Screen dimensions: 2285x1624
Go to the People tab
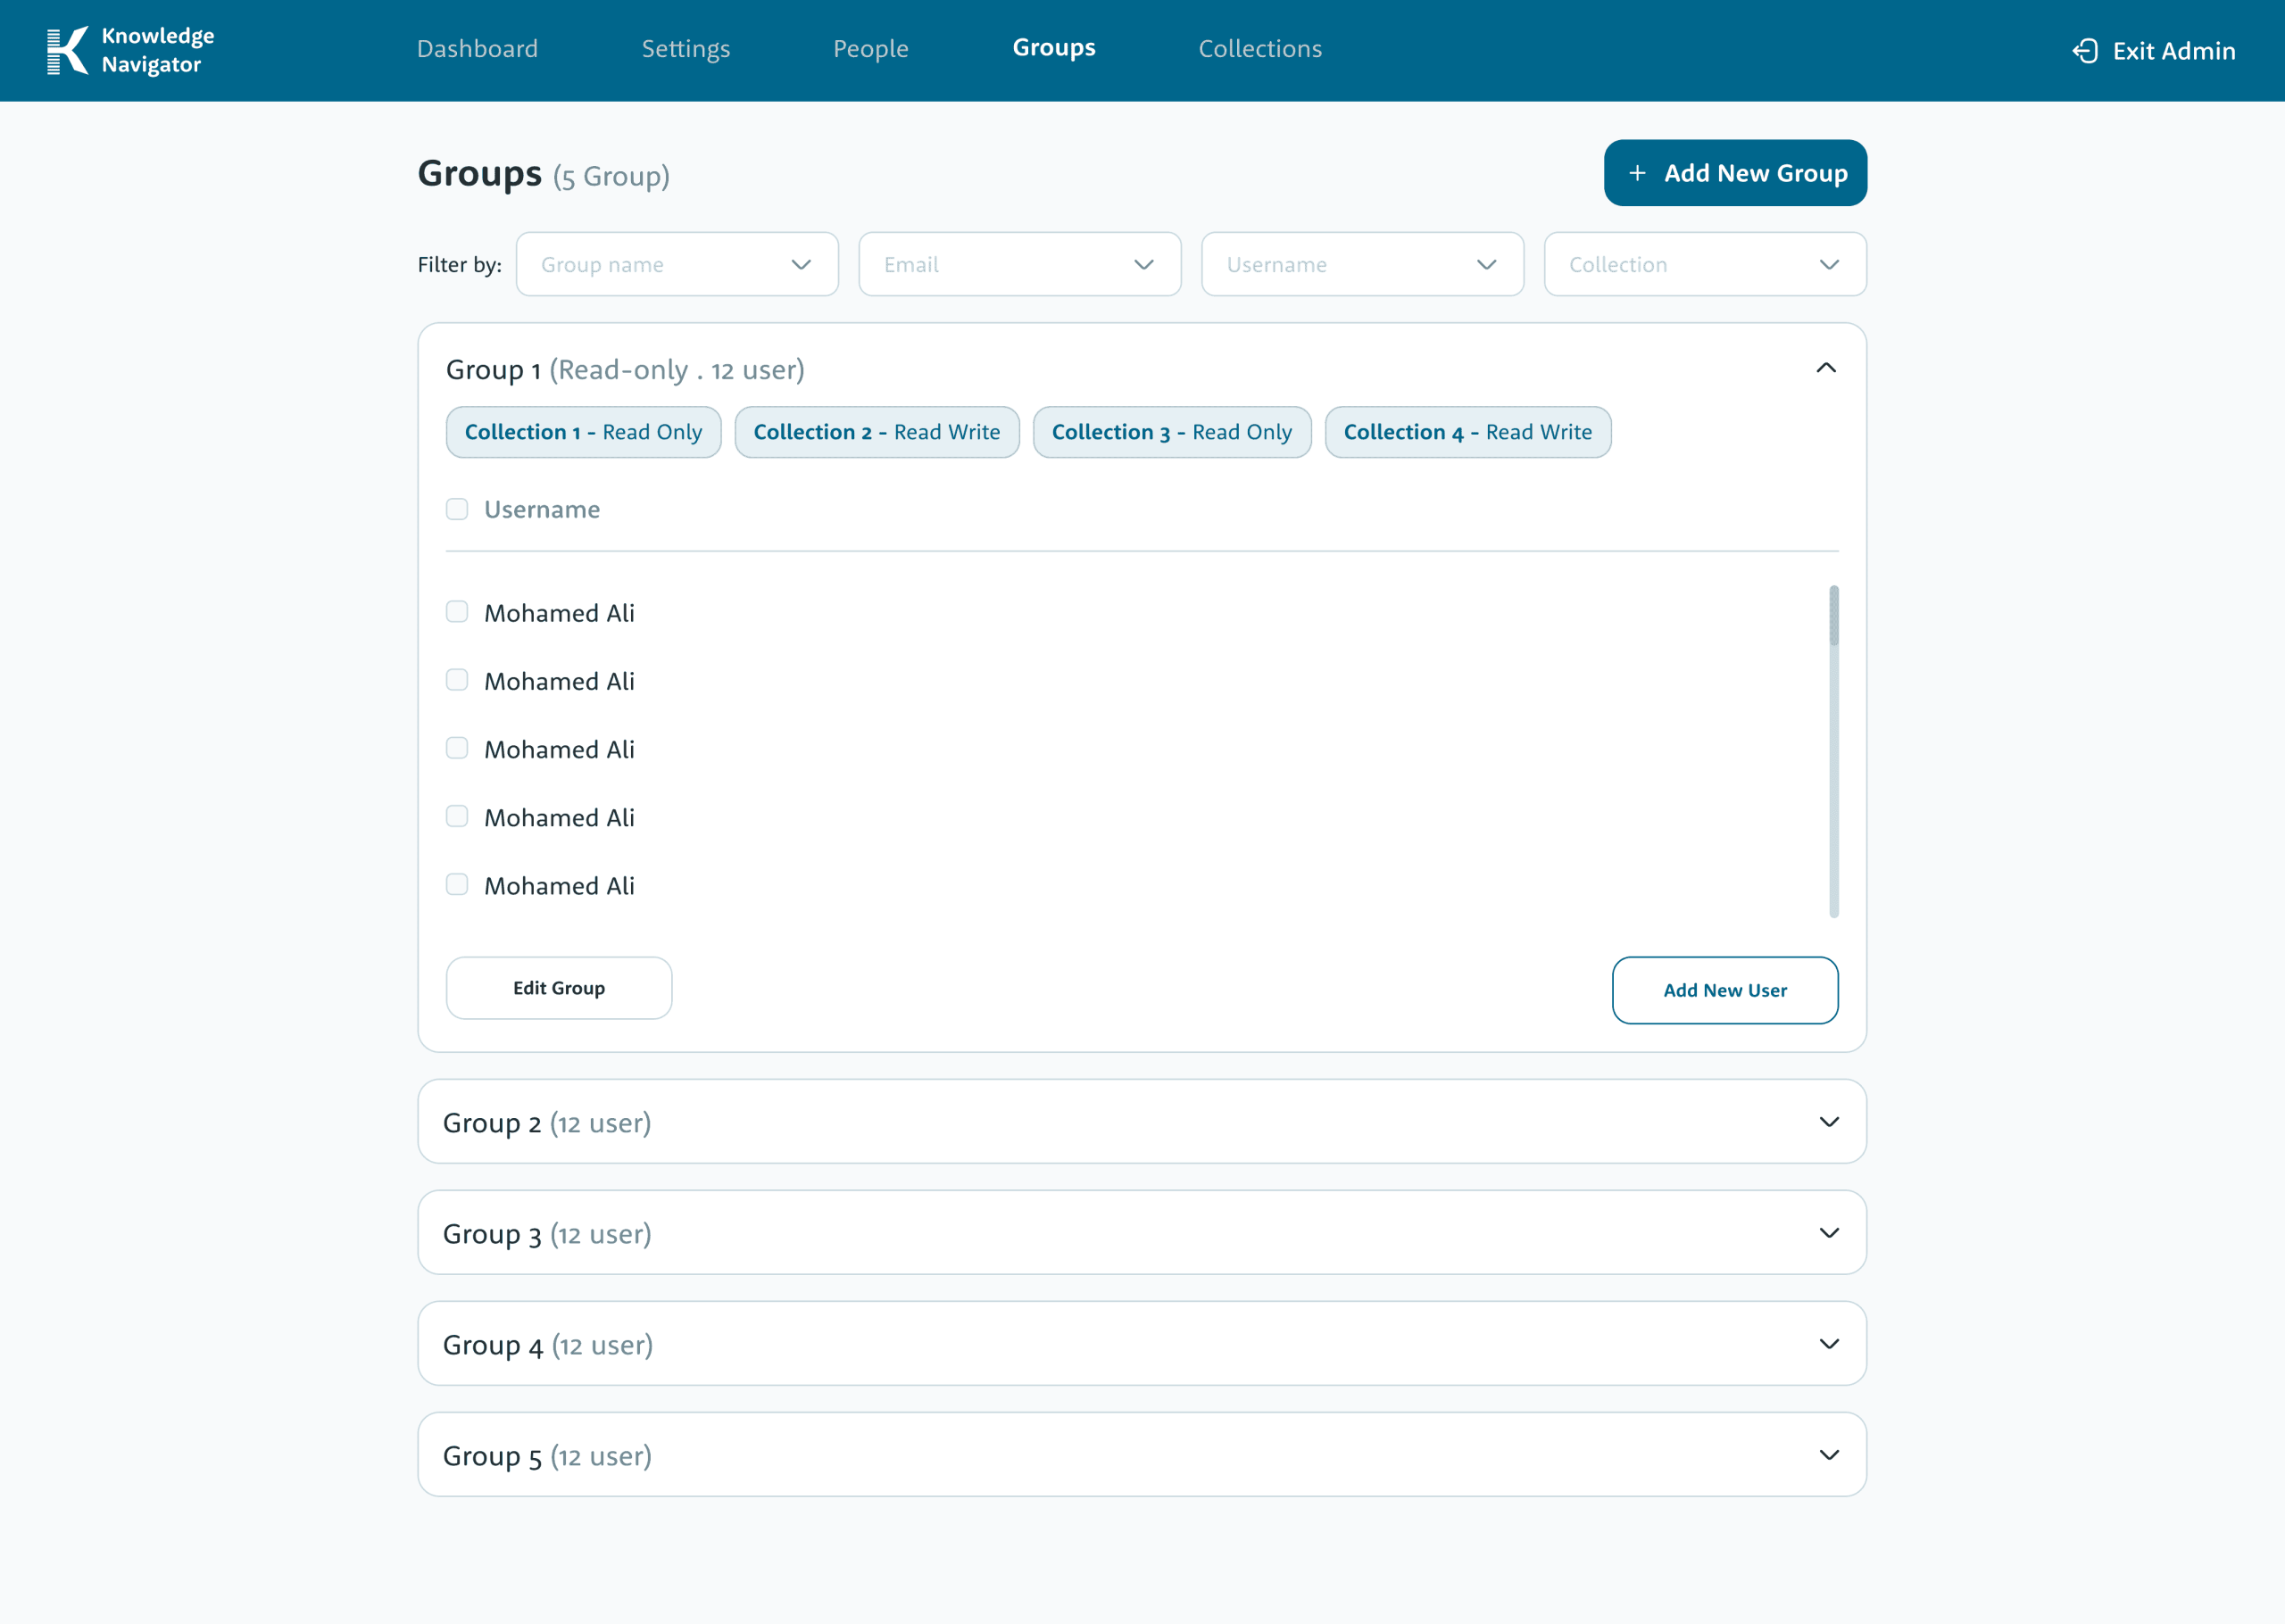point(870,49)
